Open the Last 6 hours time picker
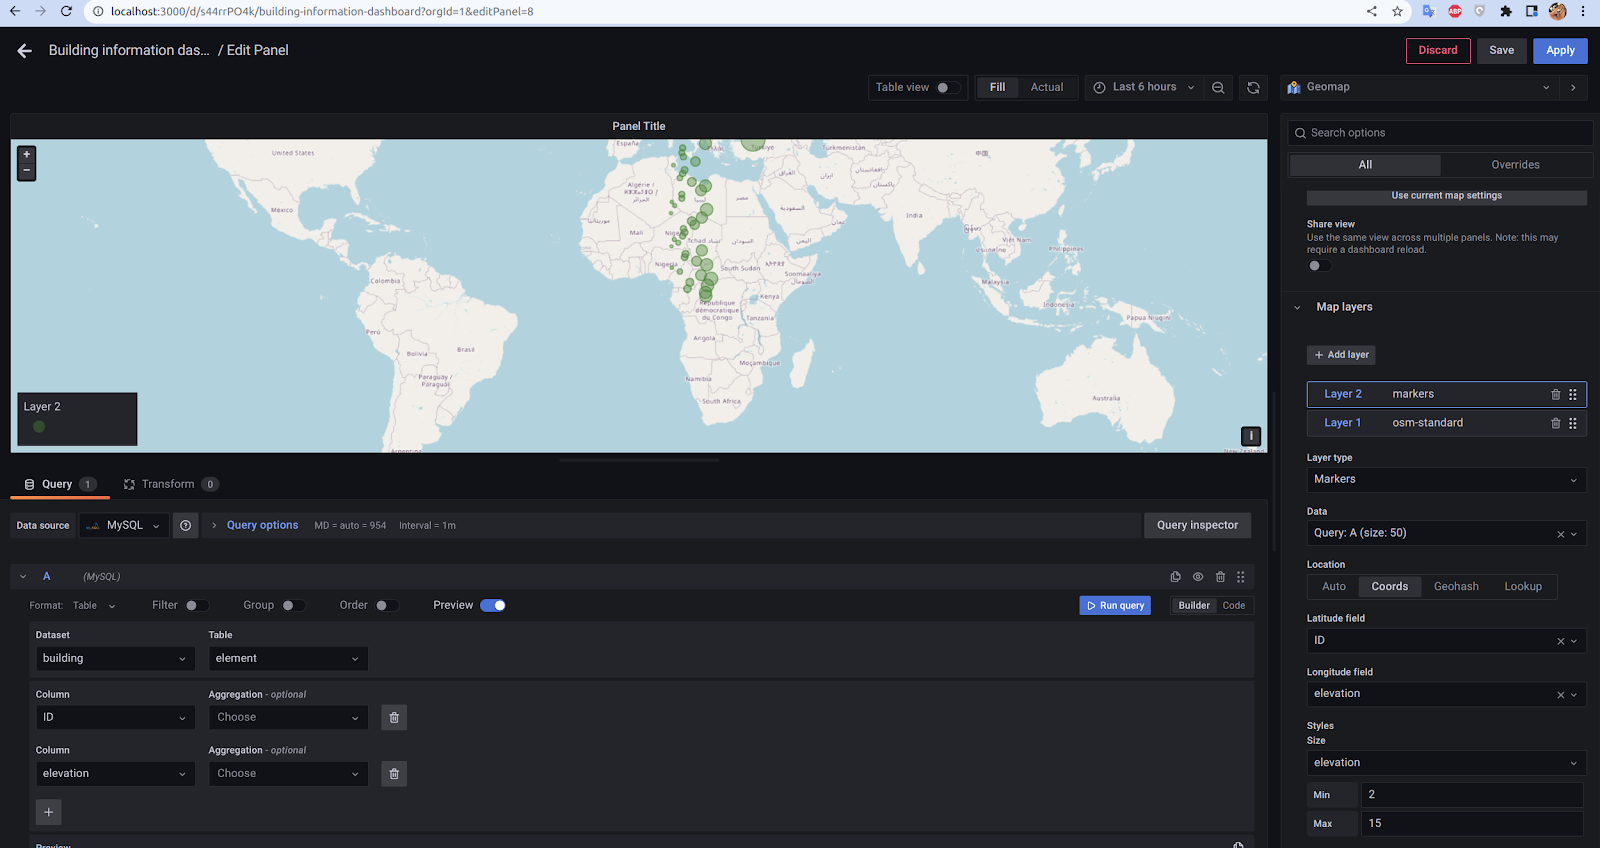Viewport: 1600px width, 848px height. [1144, 88]
